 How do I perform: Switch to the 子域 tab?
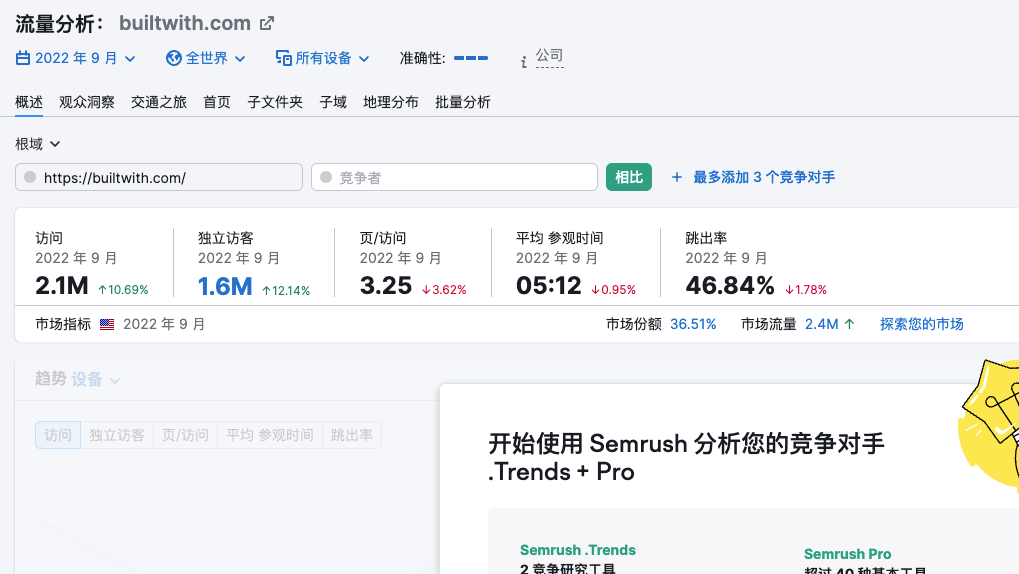[333, 102]
